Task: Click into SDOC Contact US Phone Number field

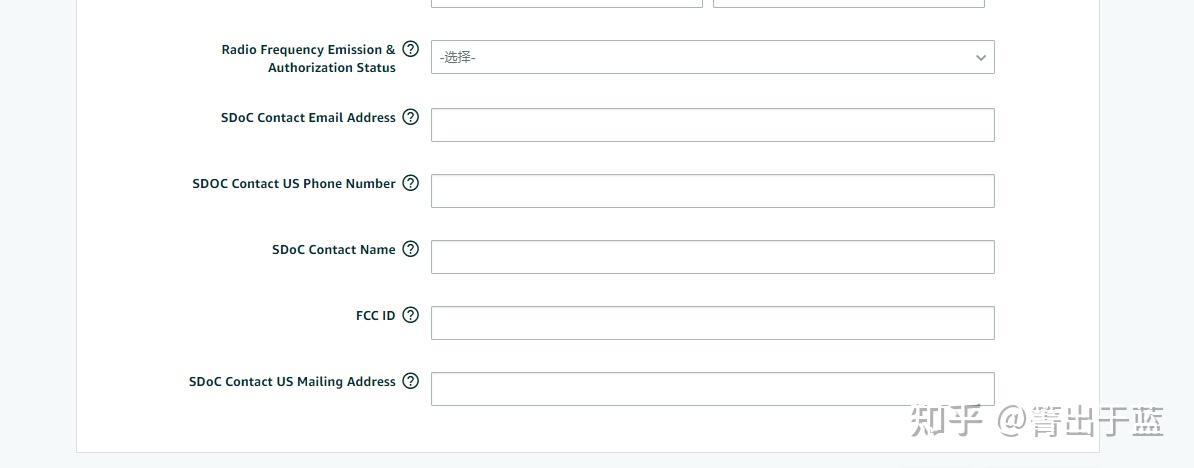Action: [x=712, y=191]
